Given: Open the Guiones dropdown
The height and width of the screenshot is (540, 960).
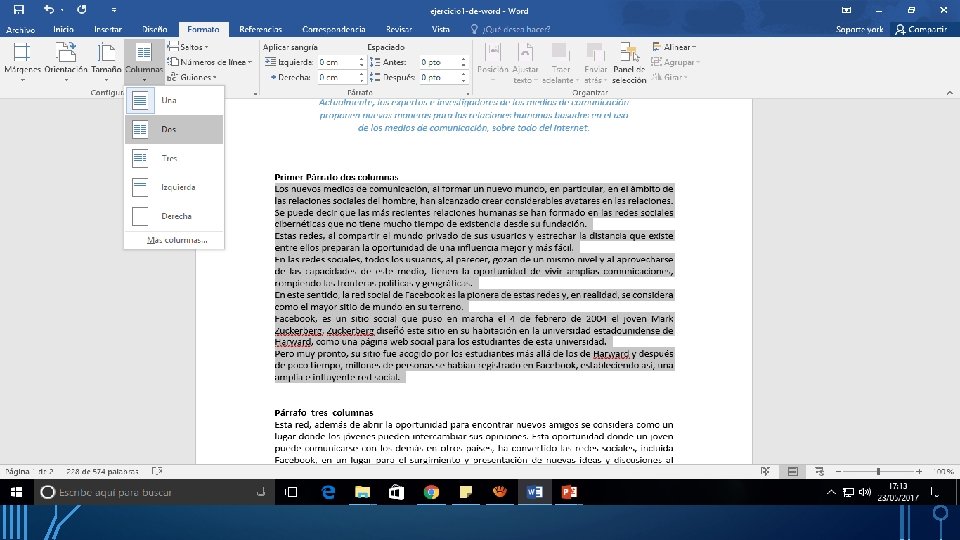Looking at the screenshot, I should pyautogui.click(x=192, y=77).
